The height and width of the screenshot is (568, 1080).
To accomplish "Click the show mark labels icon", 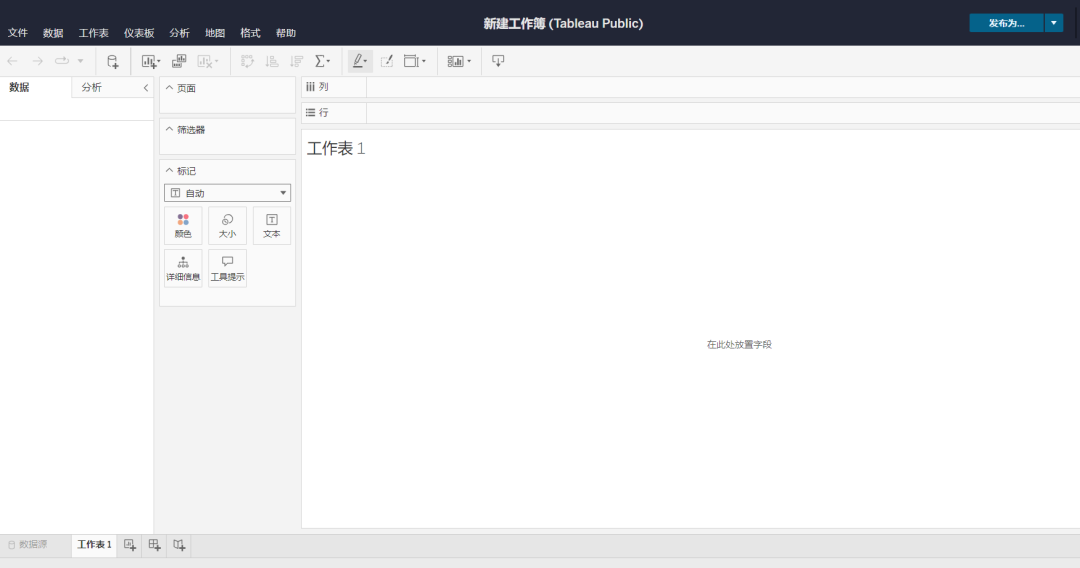I will tap(386, 61).
